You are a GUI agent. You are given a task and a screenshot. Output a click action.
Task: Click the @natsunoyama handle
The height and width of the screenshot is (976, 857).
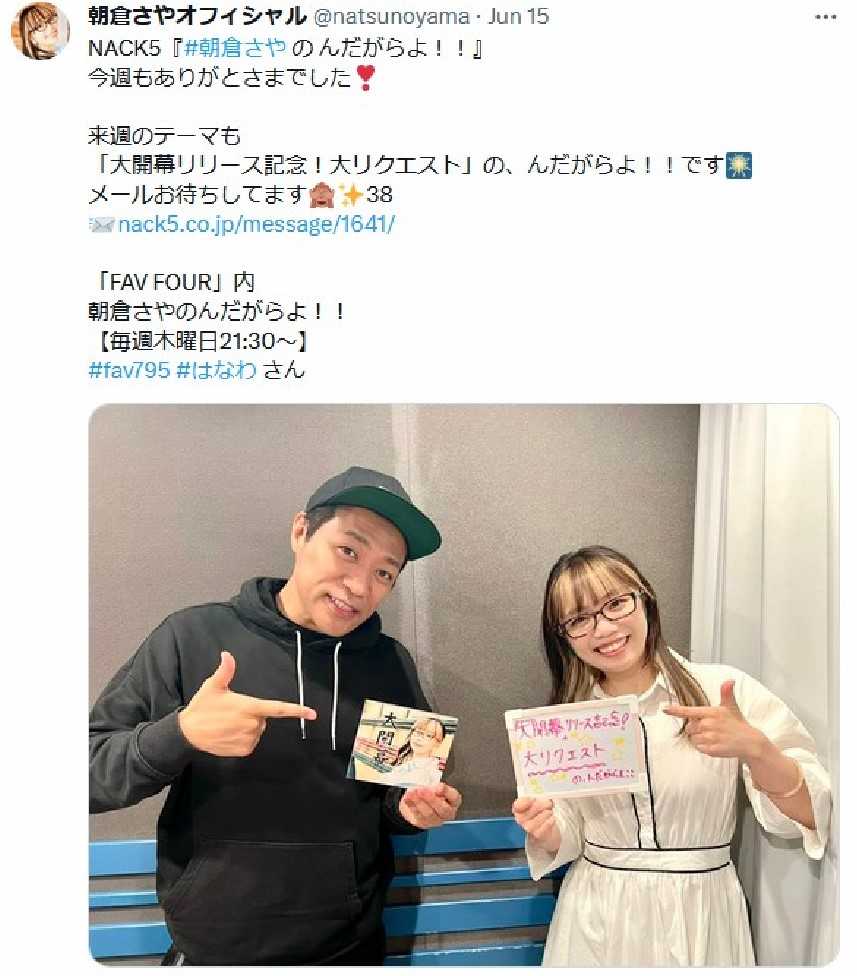[391, 17]
